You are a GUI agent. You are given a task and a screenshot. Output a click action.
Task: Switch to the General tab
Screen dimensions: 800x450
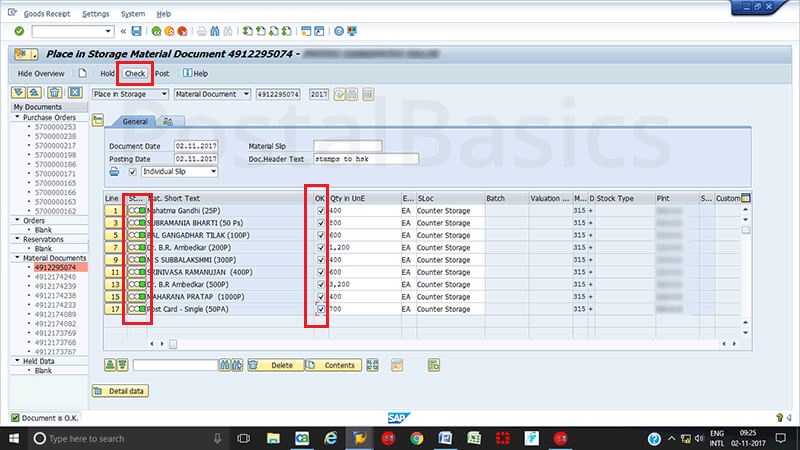point(135,121)
